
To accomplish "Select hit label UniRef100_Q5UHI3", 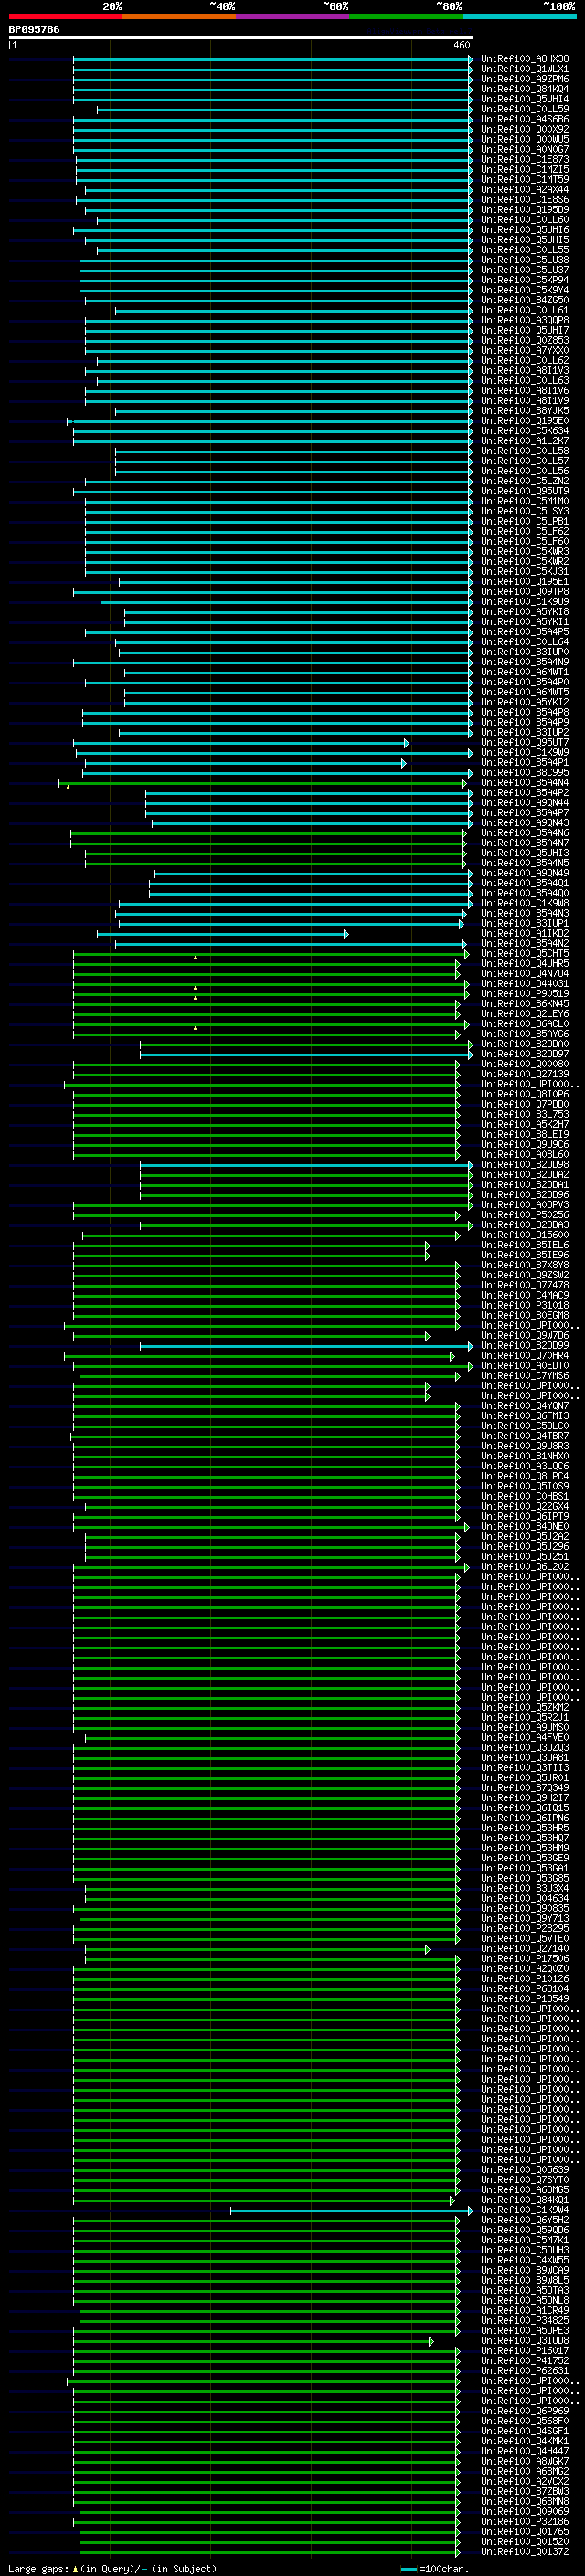I will coord(525,853).
